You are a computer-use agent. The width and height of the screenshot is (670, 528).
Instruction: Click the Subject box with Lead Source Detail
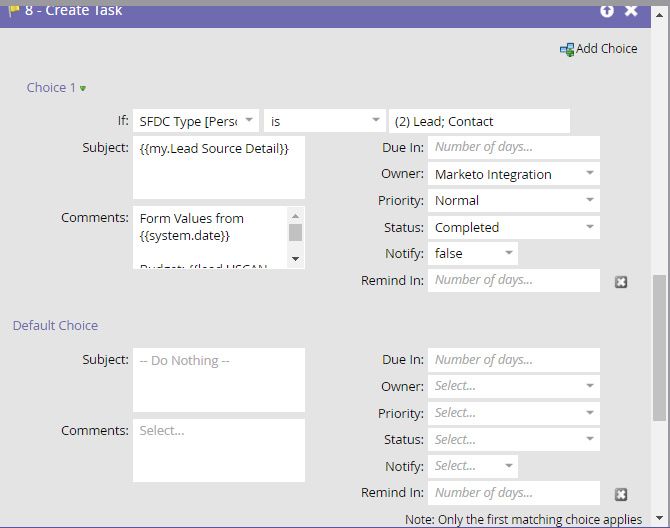218,167
